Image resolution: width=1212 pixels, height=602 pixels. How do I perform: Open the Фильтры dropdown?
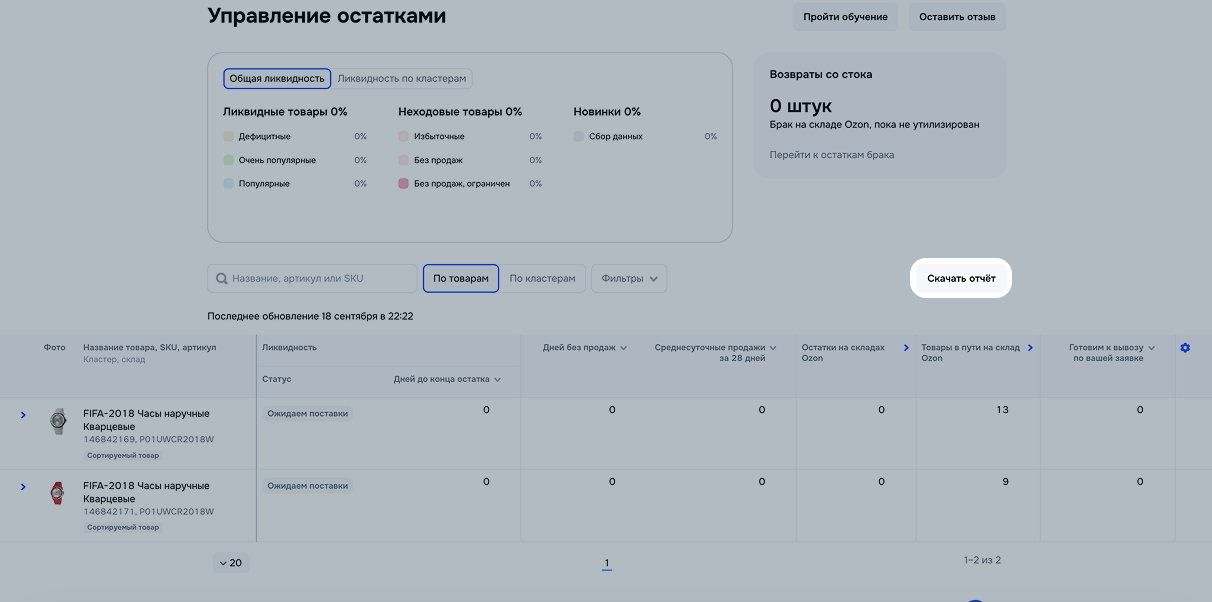(x=629, y=279)
